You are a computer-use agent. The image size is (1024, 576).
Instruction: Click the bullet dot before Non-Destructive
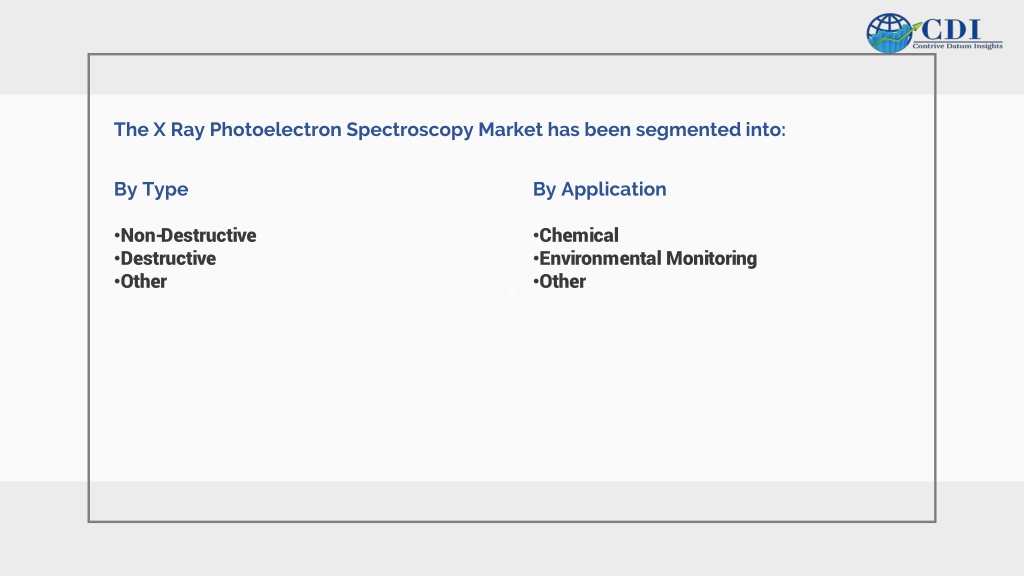pos(117,235)
